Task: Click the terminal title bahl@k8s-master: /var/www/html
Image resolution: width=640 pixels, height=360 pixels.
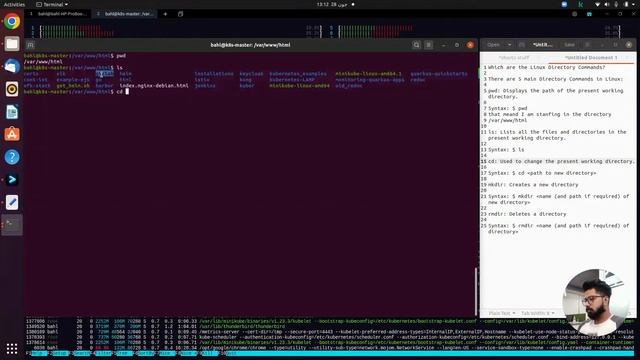Action: click(x=250, y=45)
